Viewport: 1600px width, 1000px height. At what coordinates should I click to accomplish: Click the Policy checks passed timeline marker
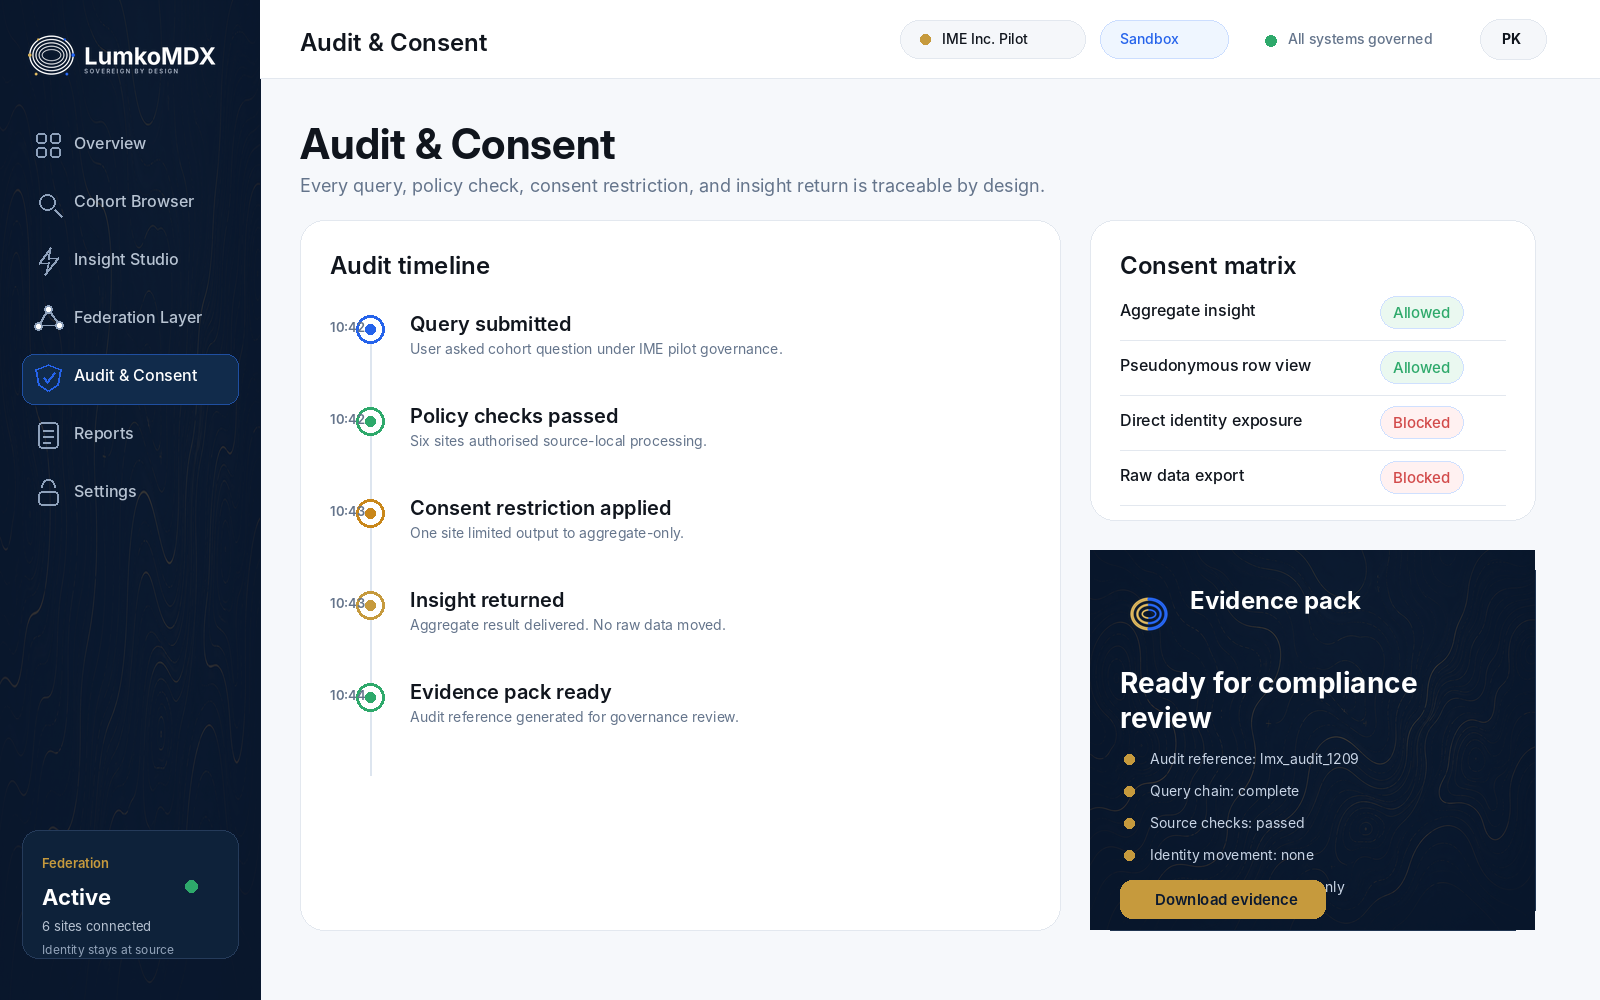click(x=370, y=421)
